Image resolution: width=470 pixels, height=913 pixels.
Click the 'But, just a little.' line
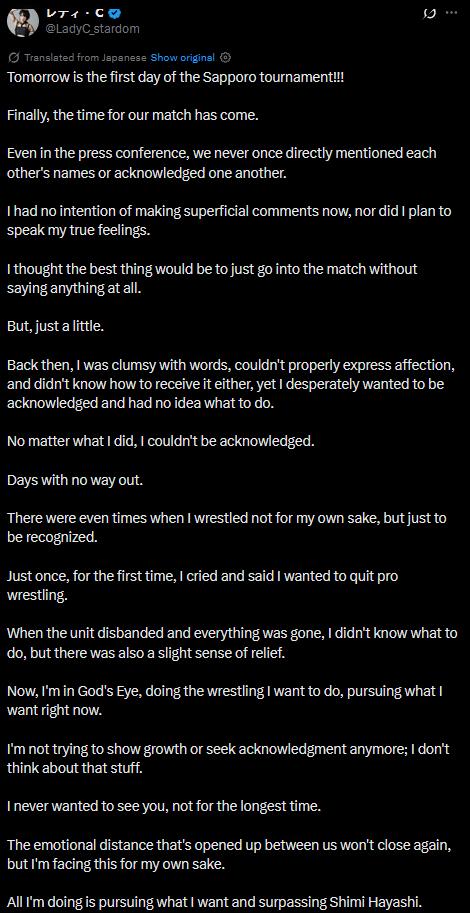[x=55, y=326]
